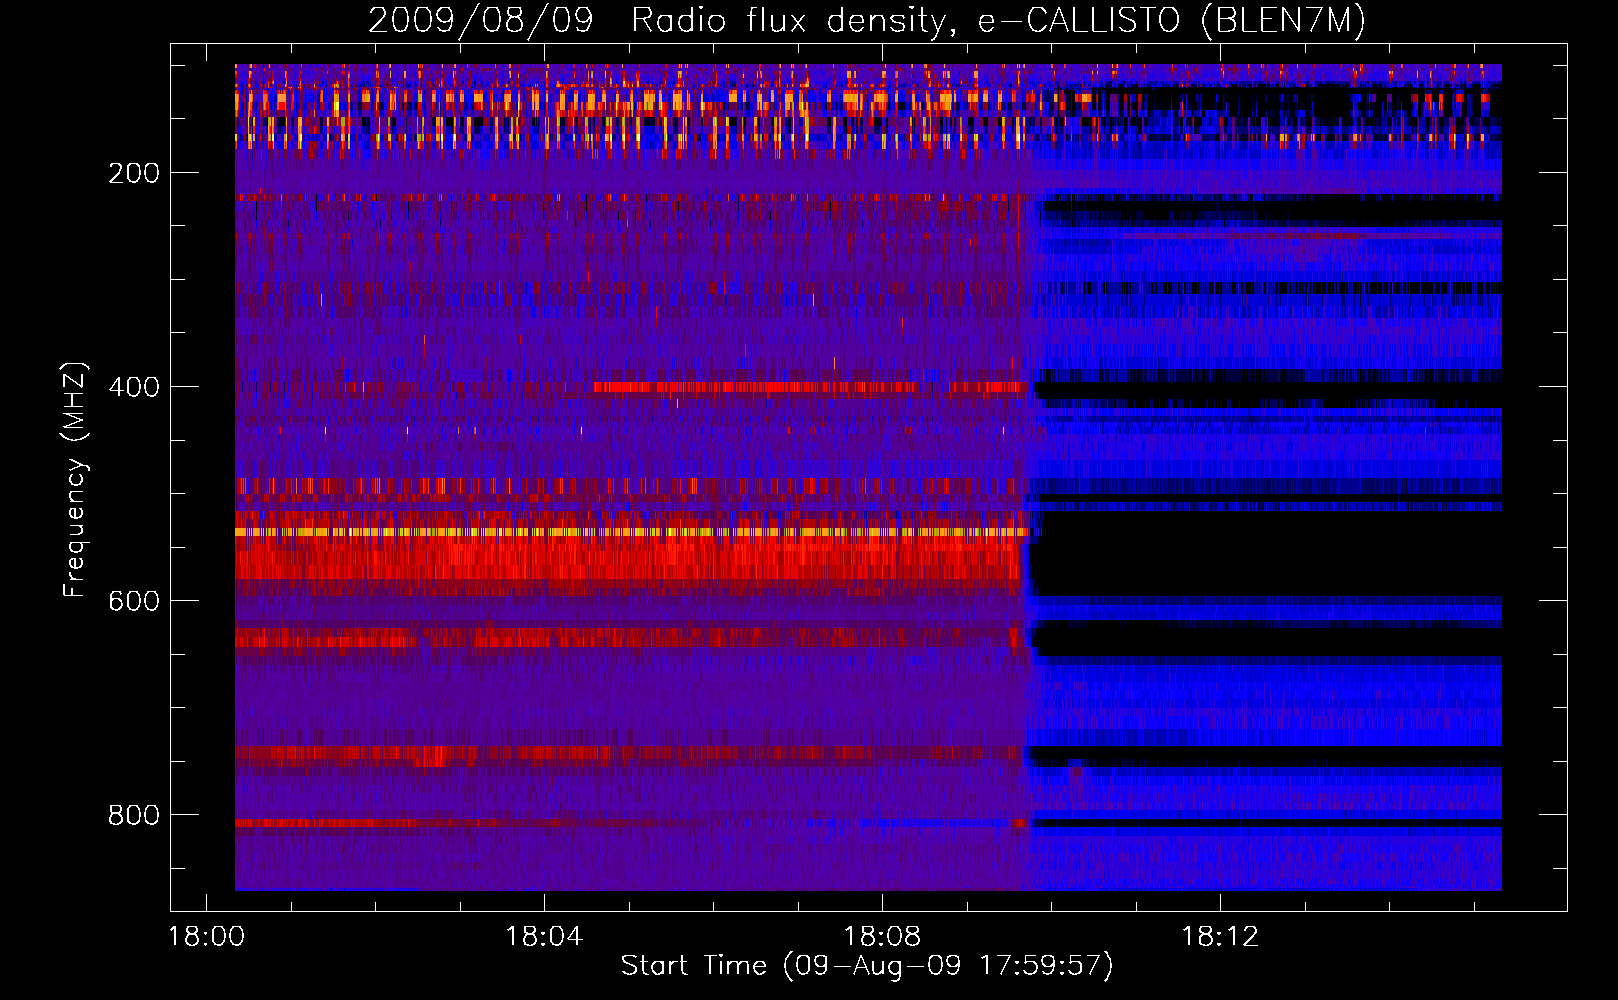
Task: Click the 18:12 time tick label
Action: [x=1220, y=937]
